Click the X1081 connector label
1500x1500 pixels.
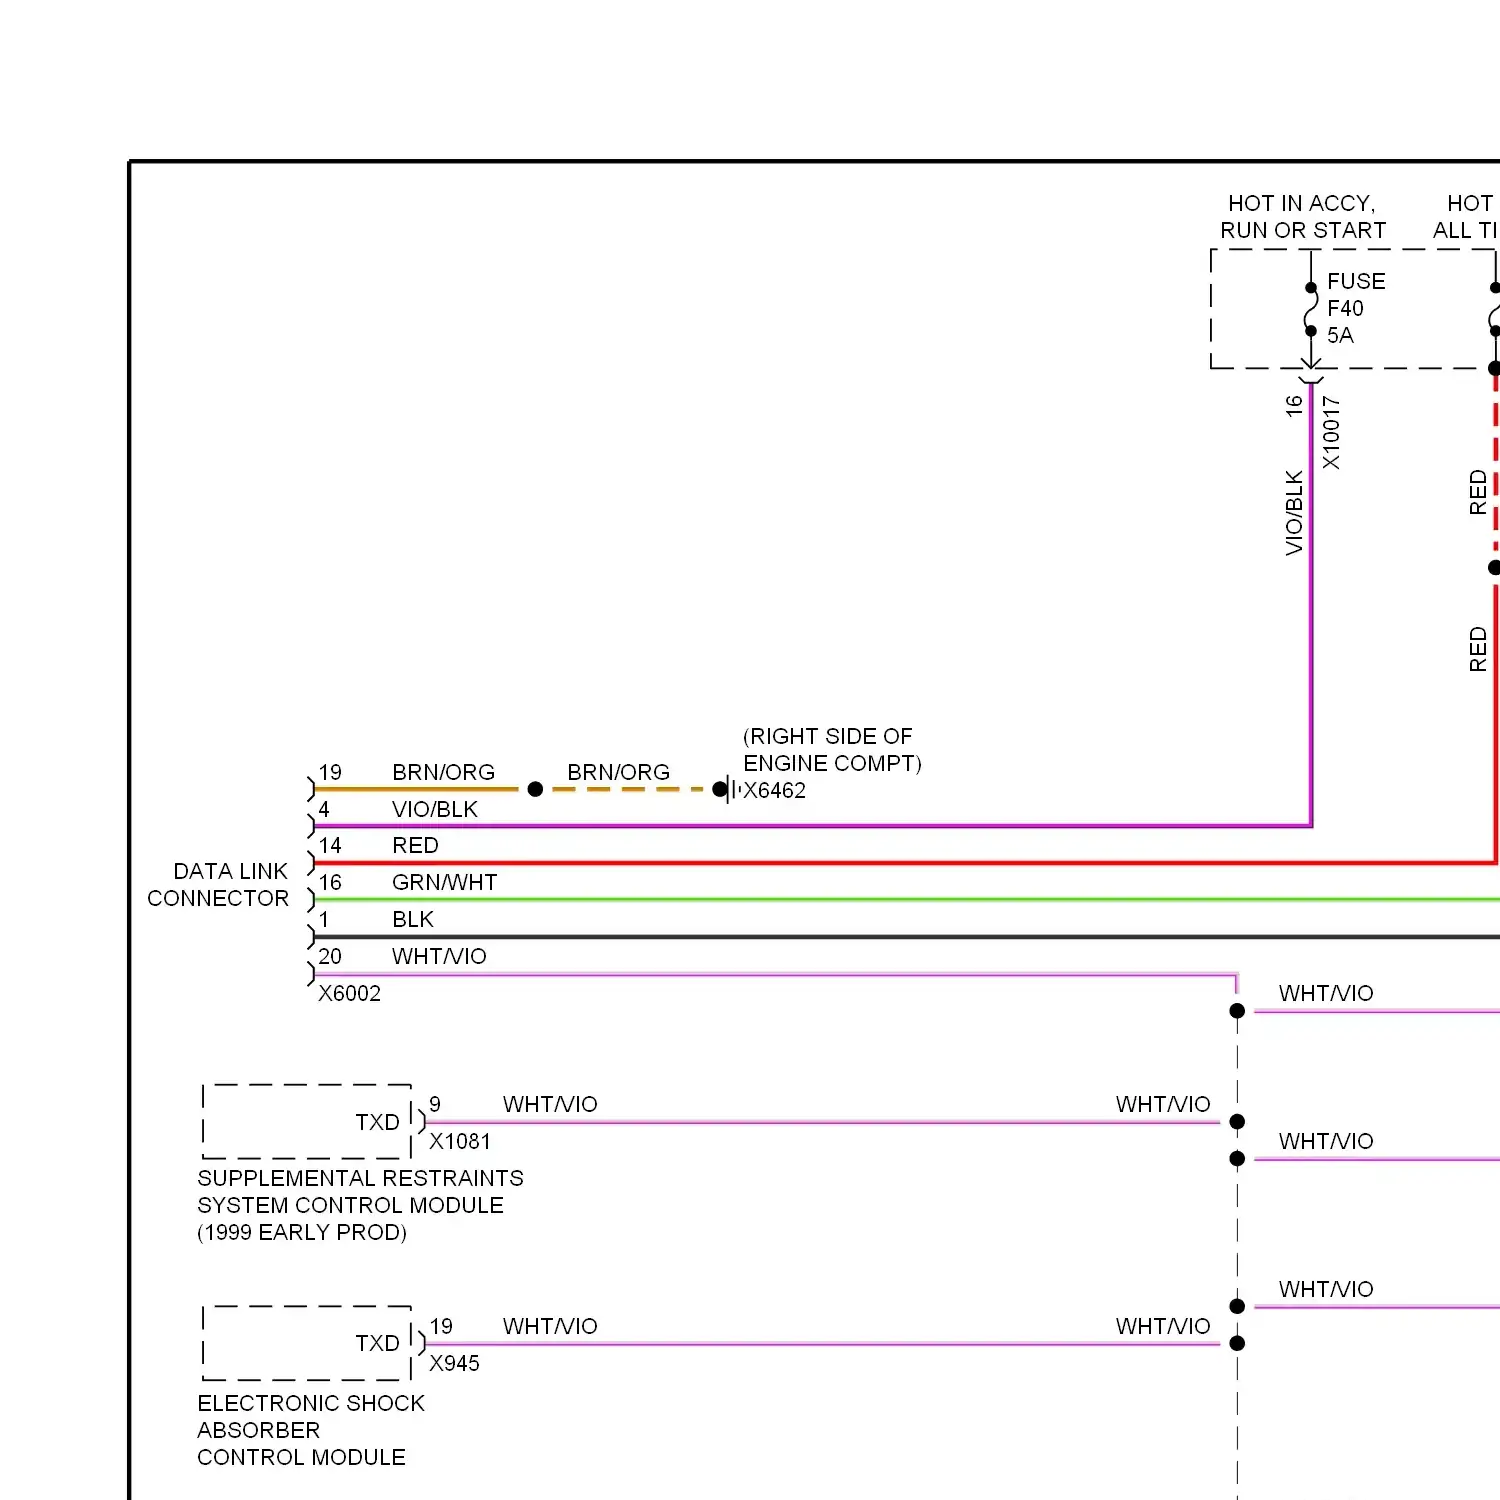[x=460, y=1141]
